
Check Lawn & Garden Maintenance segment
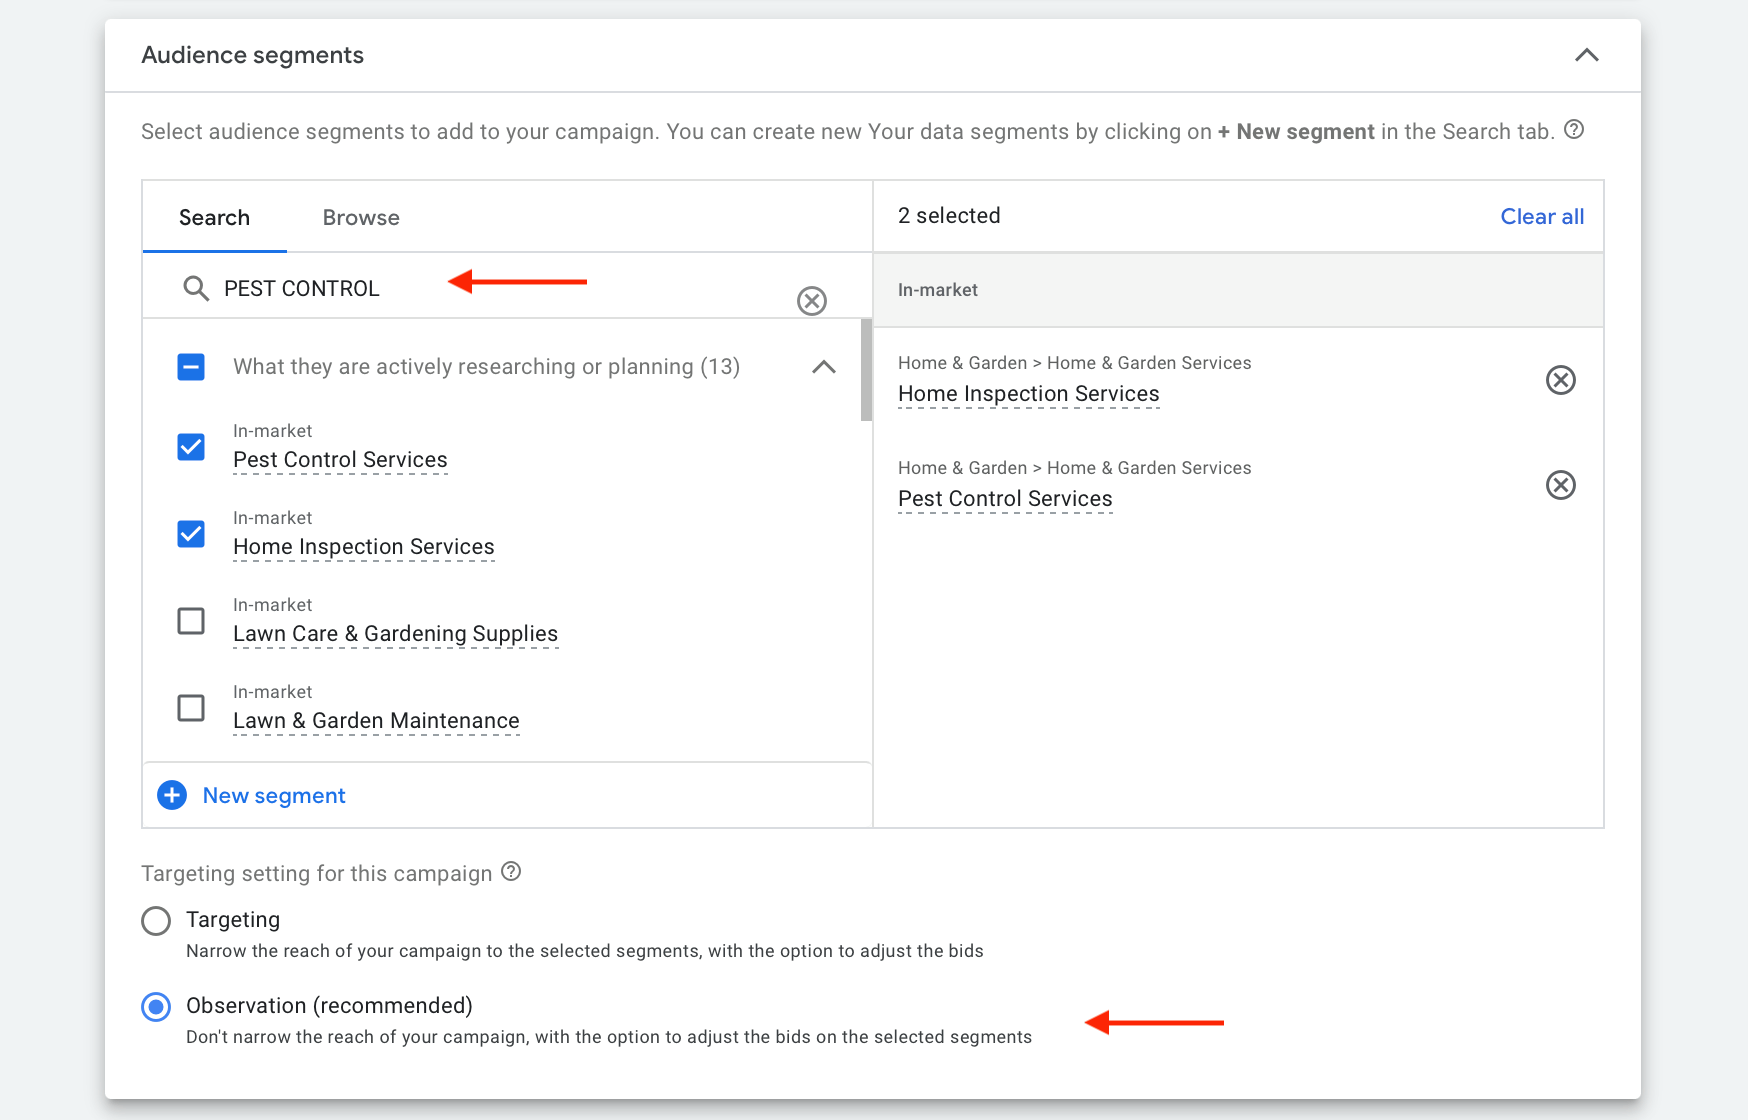point(190,708)
